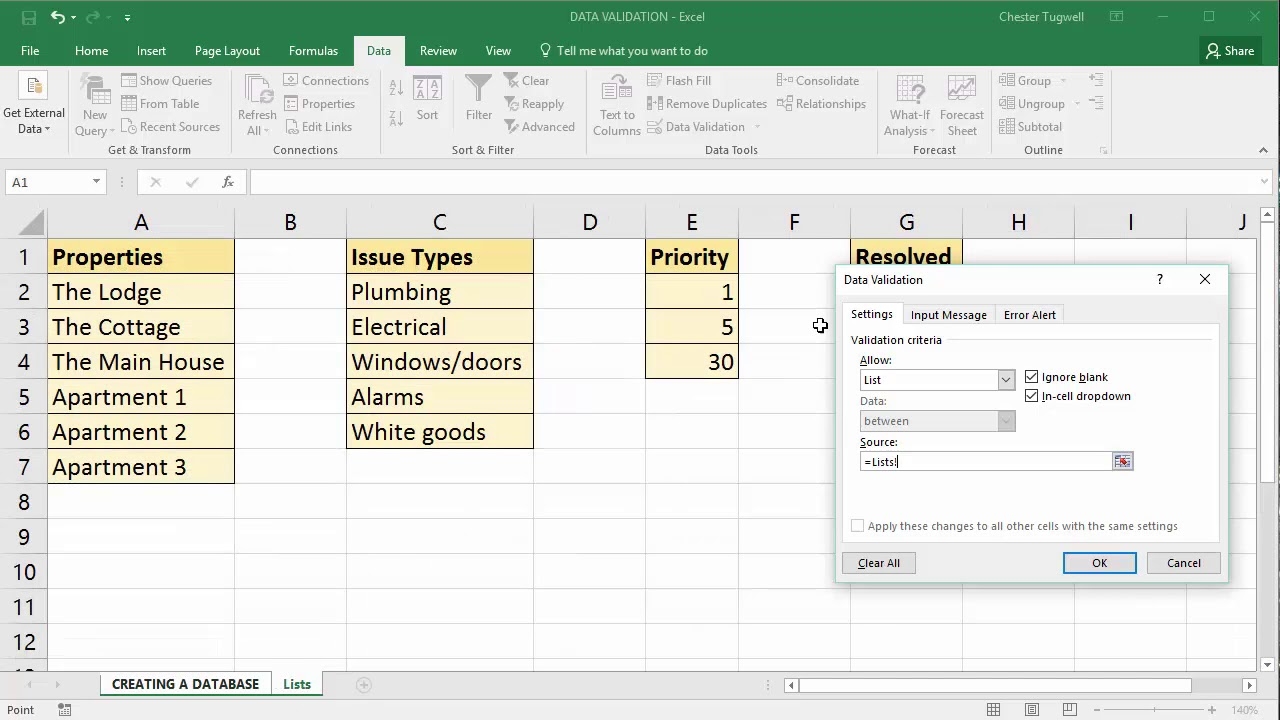Click the Sort A to Z icon
Viewport: 1280px width, 720px height.
pyautogui.click(x=396, y=90)
